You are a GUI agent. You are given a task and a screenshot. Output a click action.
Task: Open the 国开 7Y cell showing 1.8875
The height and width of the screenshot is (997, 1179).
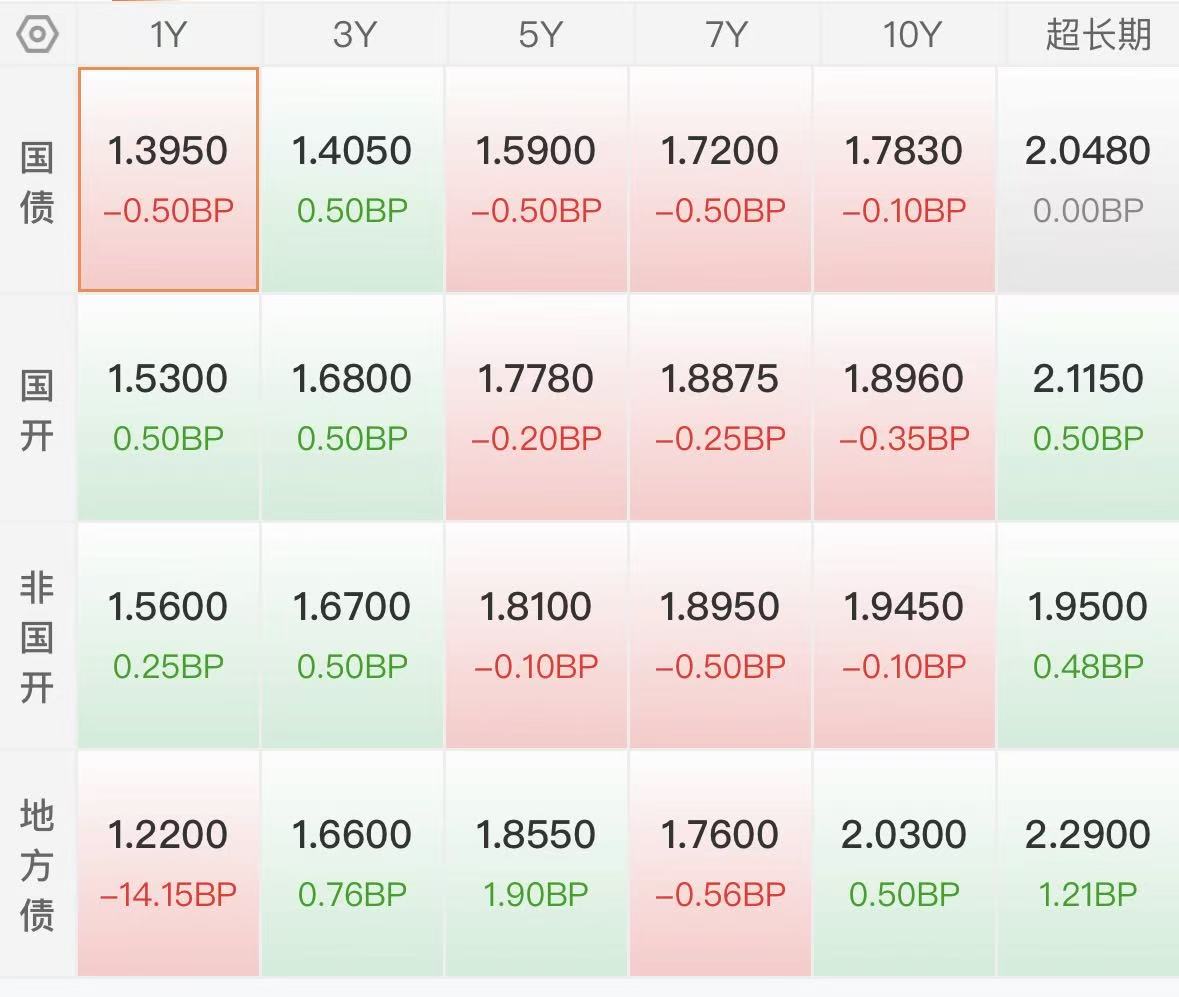721,408
